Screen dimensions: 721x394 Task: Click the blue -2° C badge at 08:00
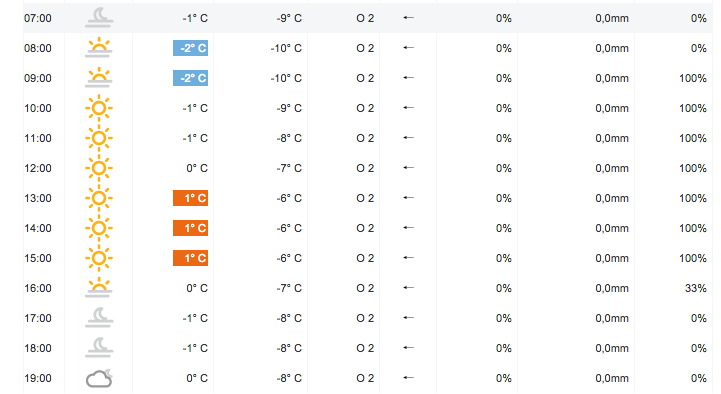click(190, 48)
